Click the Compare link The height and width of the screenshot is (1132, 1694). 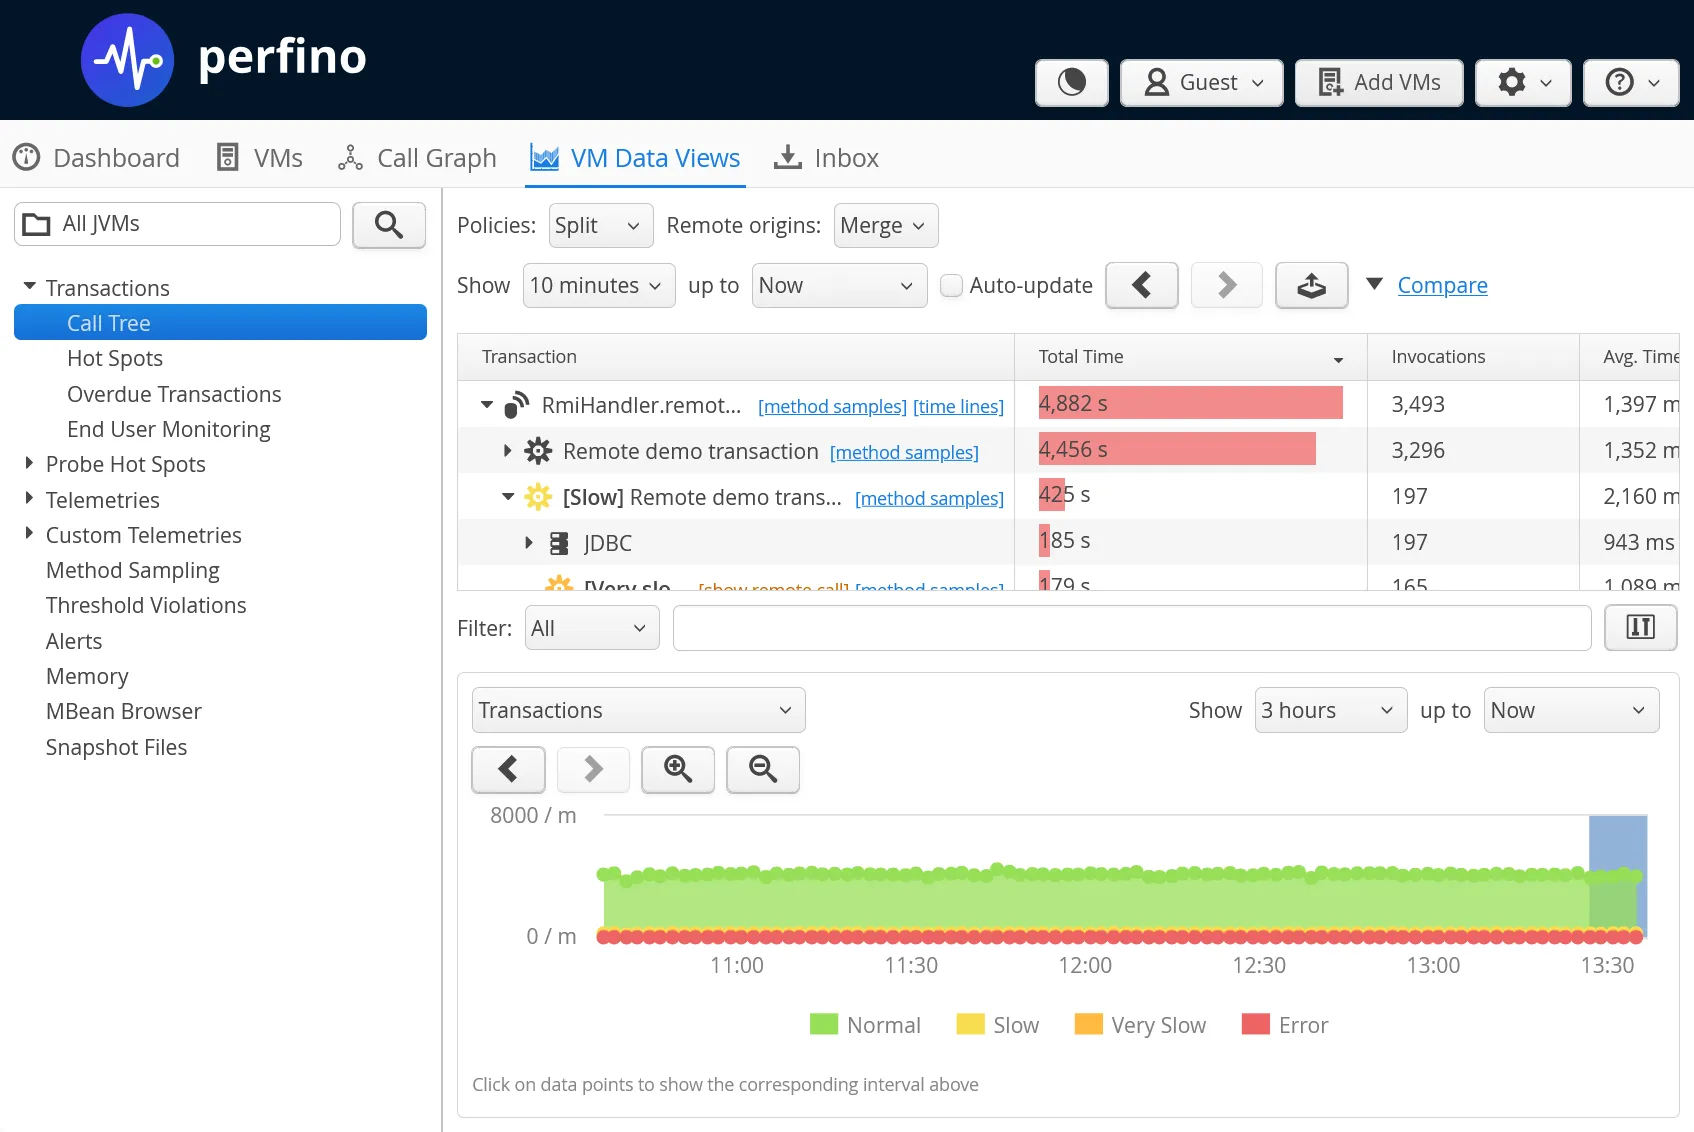[1442, 286]
